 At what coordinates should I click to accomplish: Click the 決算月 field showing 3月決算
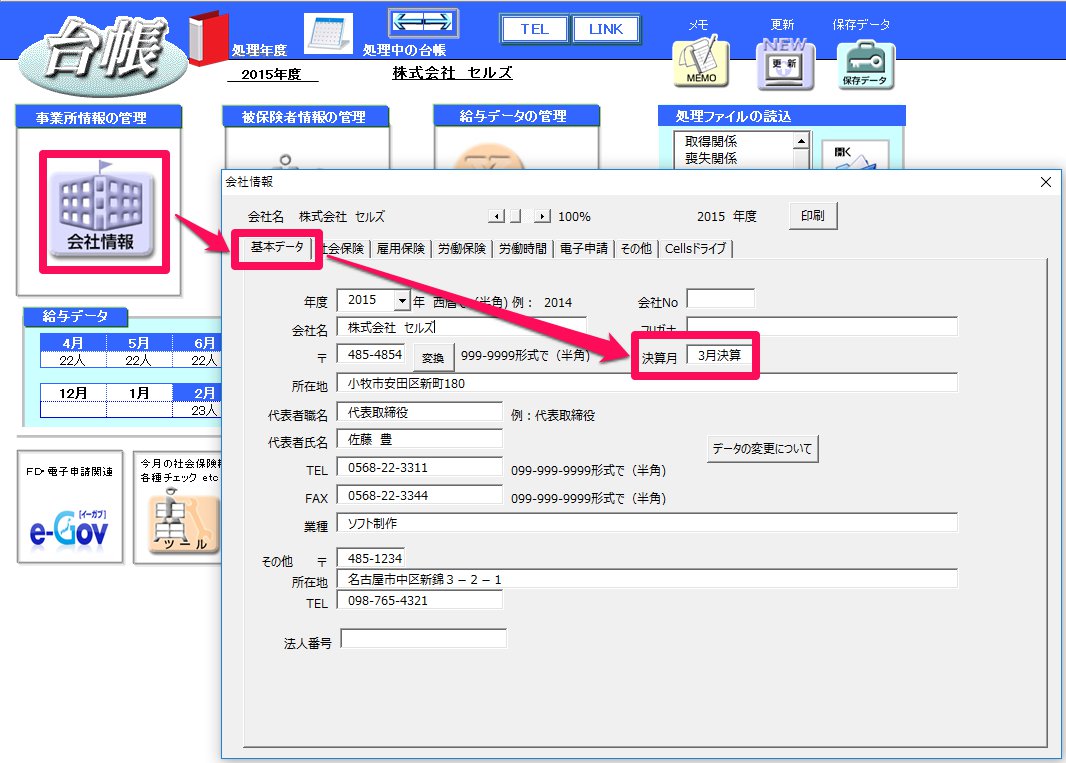(719, 356)
